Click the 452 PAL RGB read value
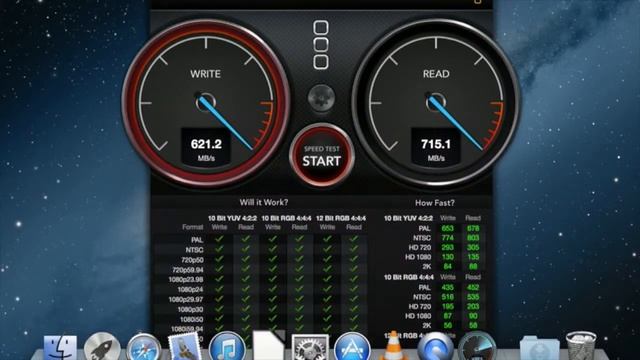 (x=473, y=287)
